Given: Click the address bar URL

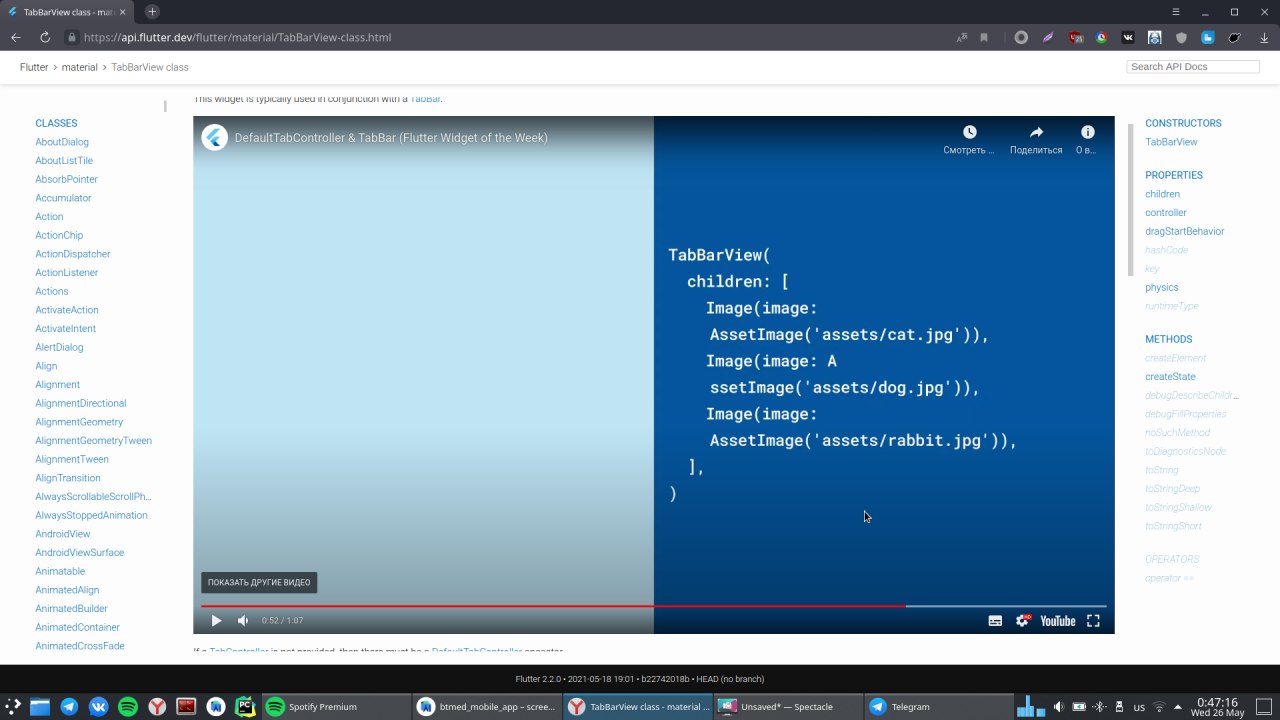Looking at the screenshot, I should click(x=237, y=37).
